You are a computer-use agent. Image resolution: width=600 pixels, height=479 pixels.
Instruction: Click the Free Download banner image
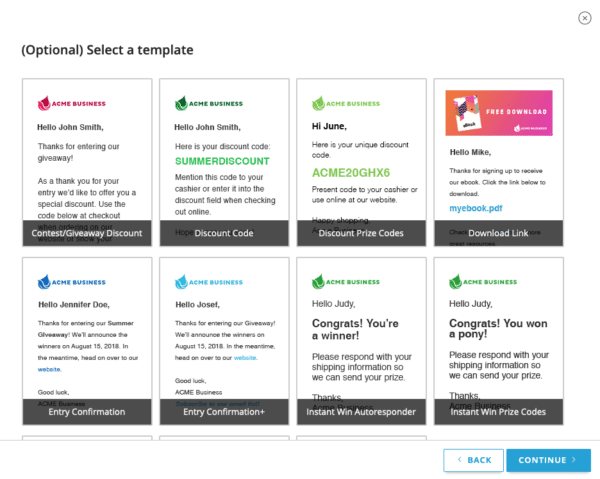[x=498, y=113]
